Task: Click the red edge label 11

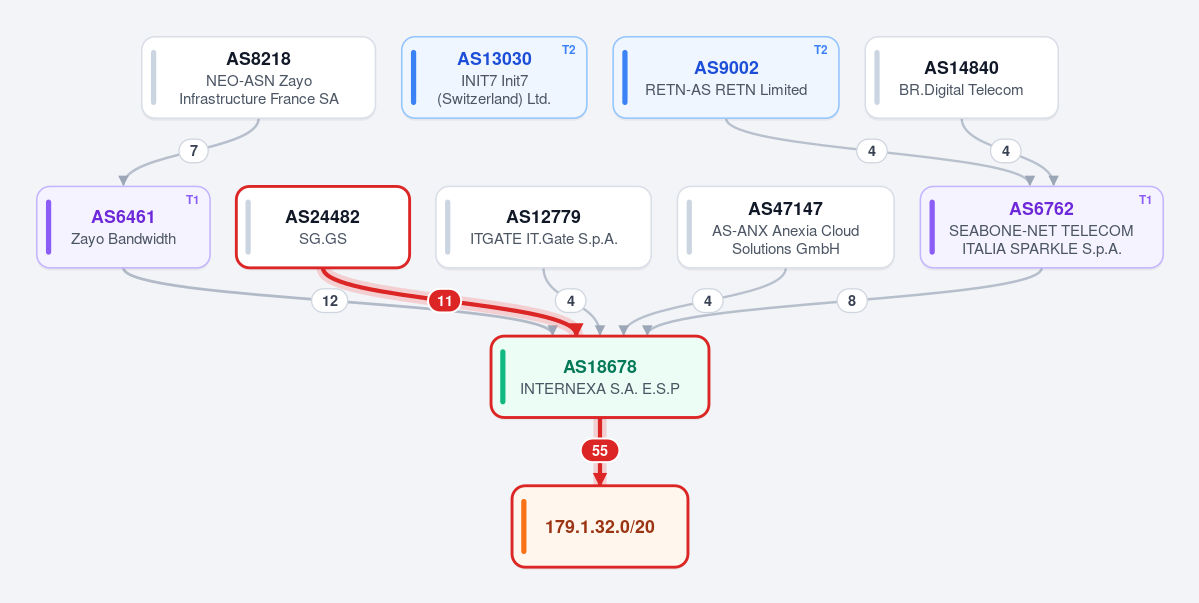Action: pos(444,301)
